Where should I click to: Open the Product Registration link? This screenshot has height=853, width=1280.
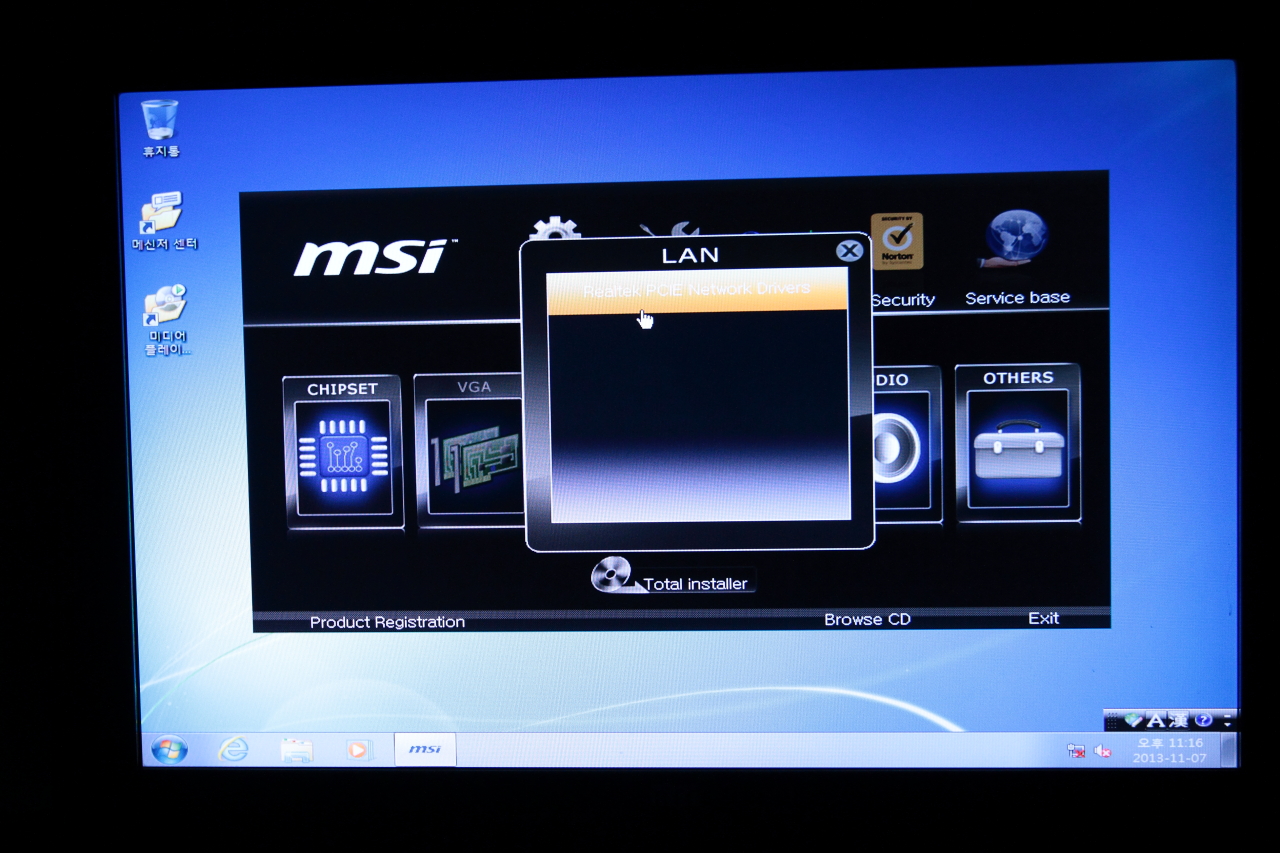387,622
